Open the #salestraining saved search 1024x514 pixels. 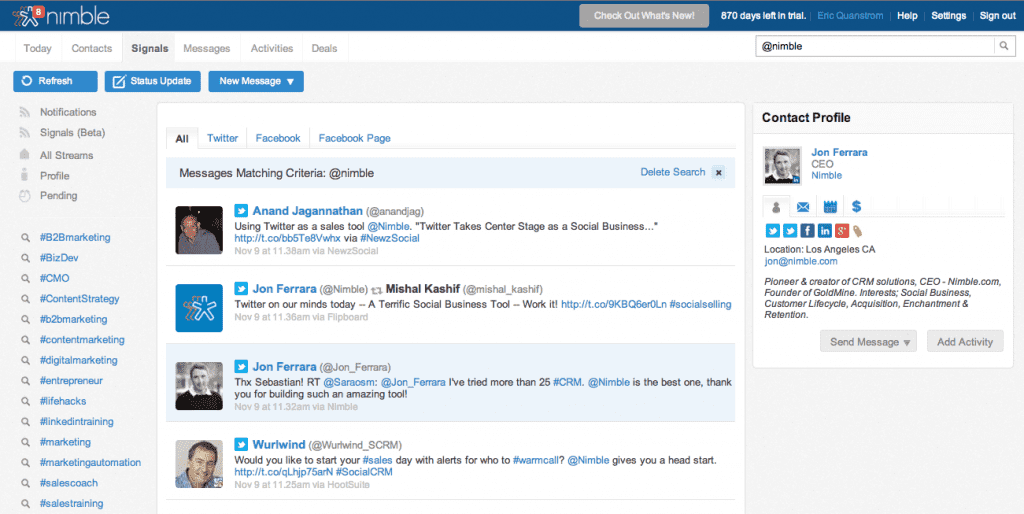point(71,504)
